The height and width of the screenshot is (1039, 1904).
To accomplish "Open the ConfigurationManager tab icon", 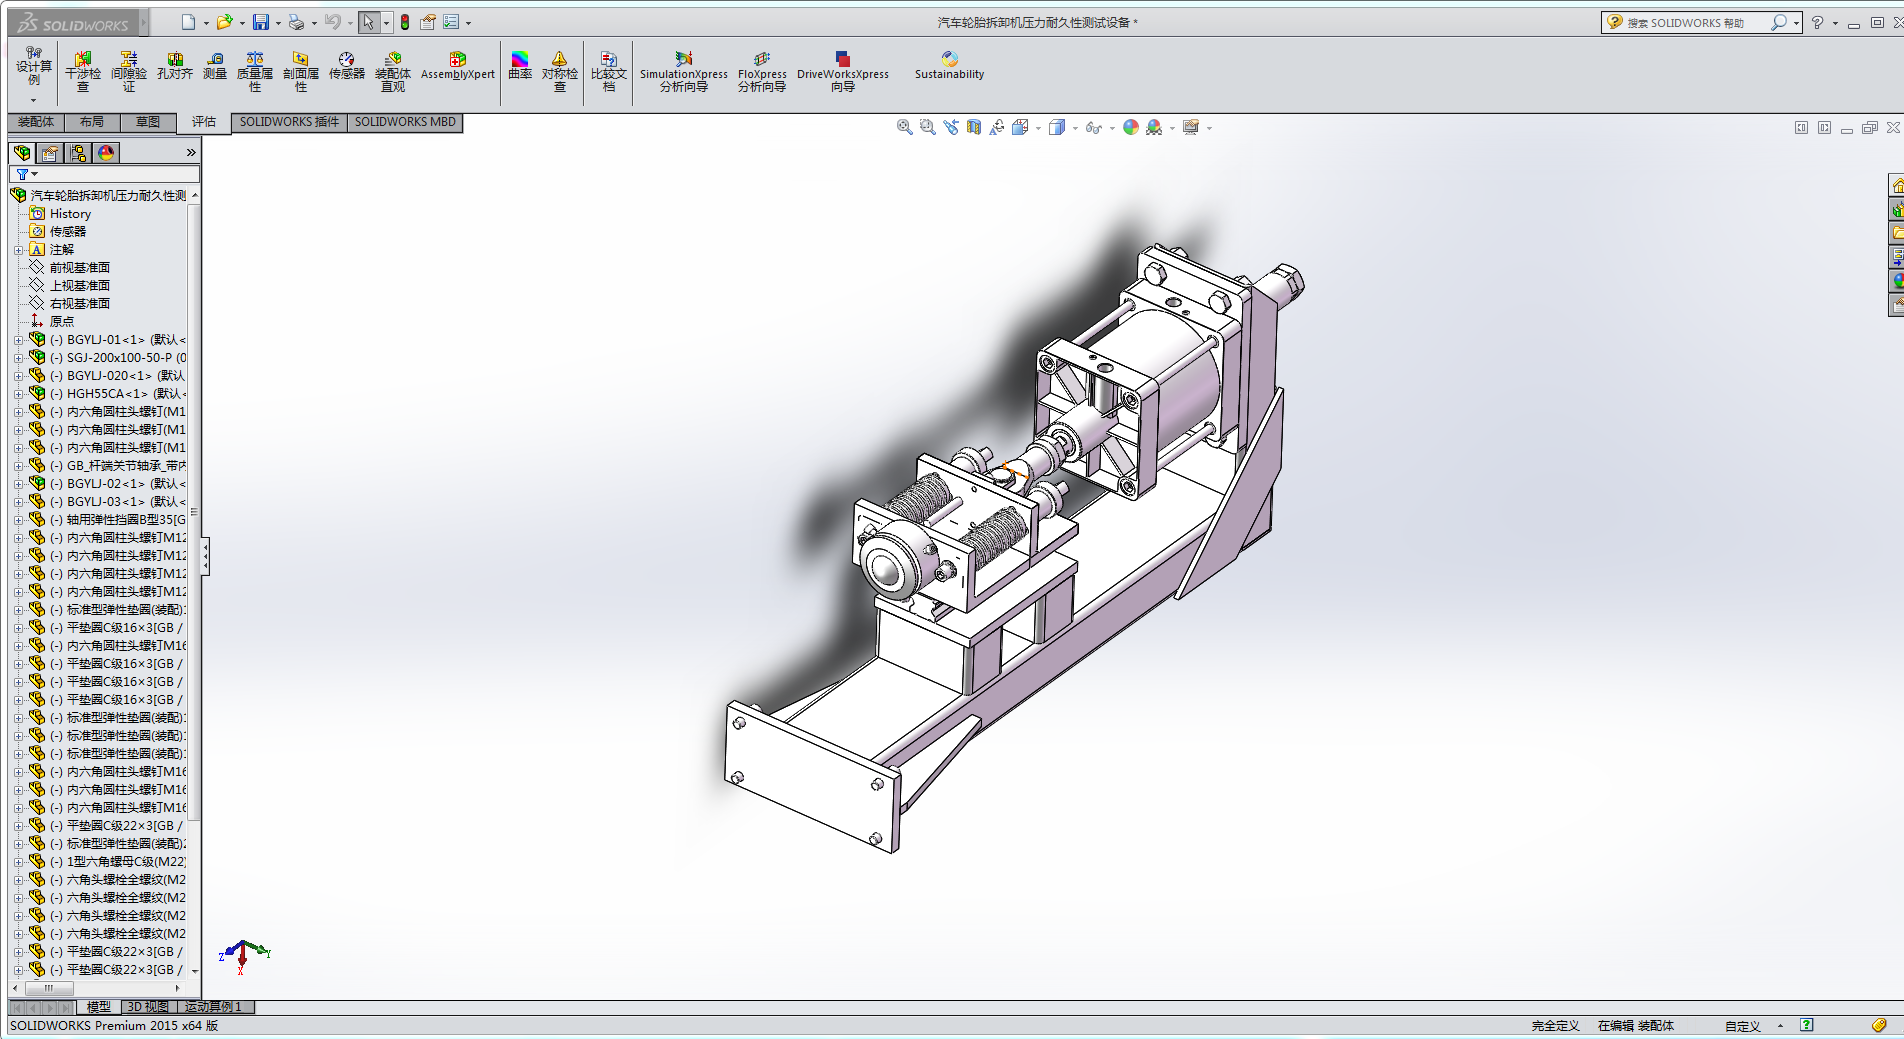I will point(78,153).
